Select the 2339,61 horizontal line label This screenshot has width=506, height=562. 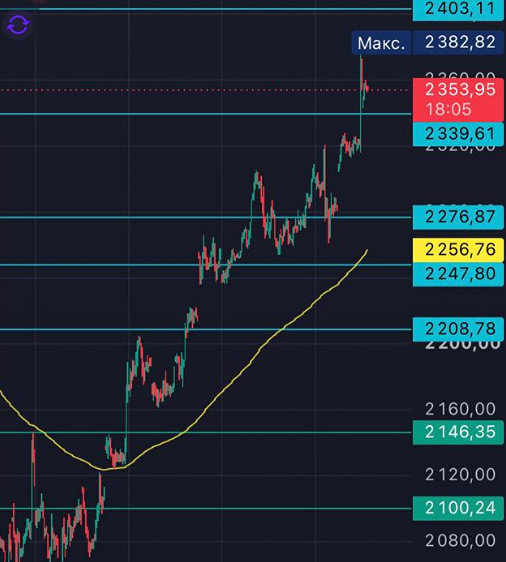[458, 134]
